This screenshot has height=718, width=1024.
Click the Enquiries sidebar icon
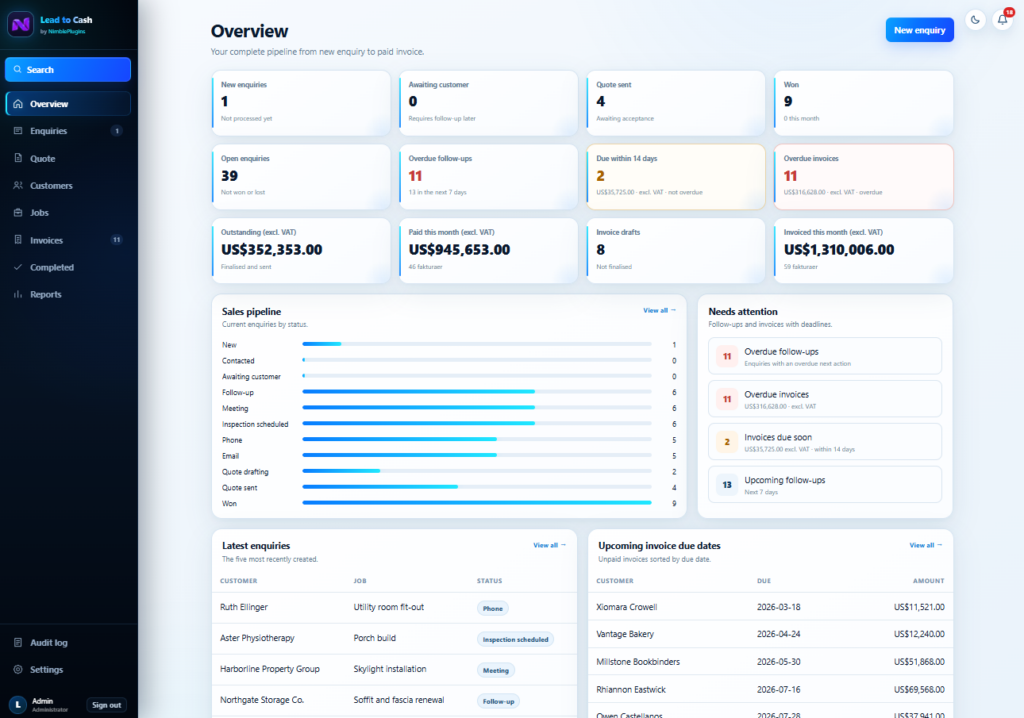pos(18,131)
